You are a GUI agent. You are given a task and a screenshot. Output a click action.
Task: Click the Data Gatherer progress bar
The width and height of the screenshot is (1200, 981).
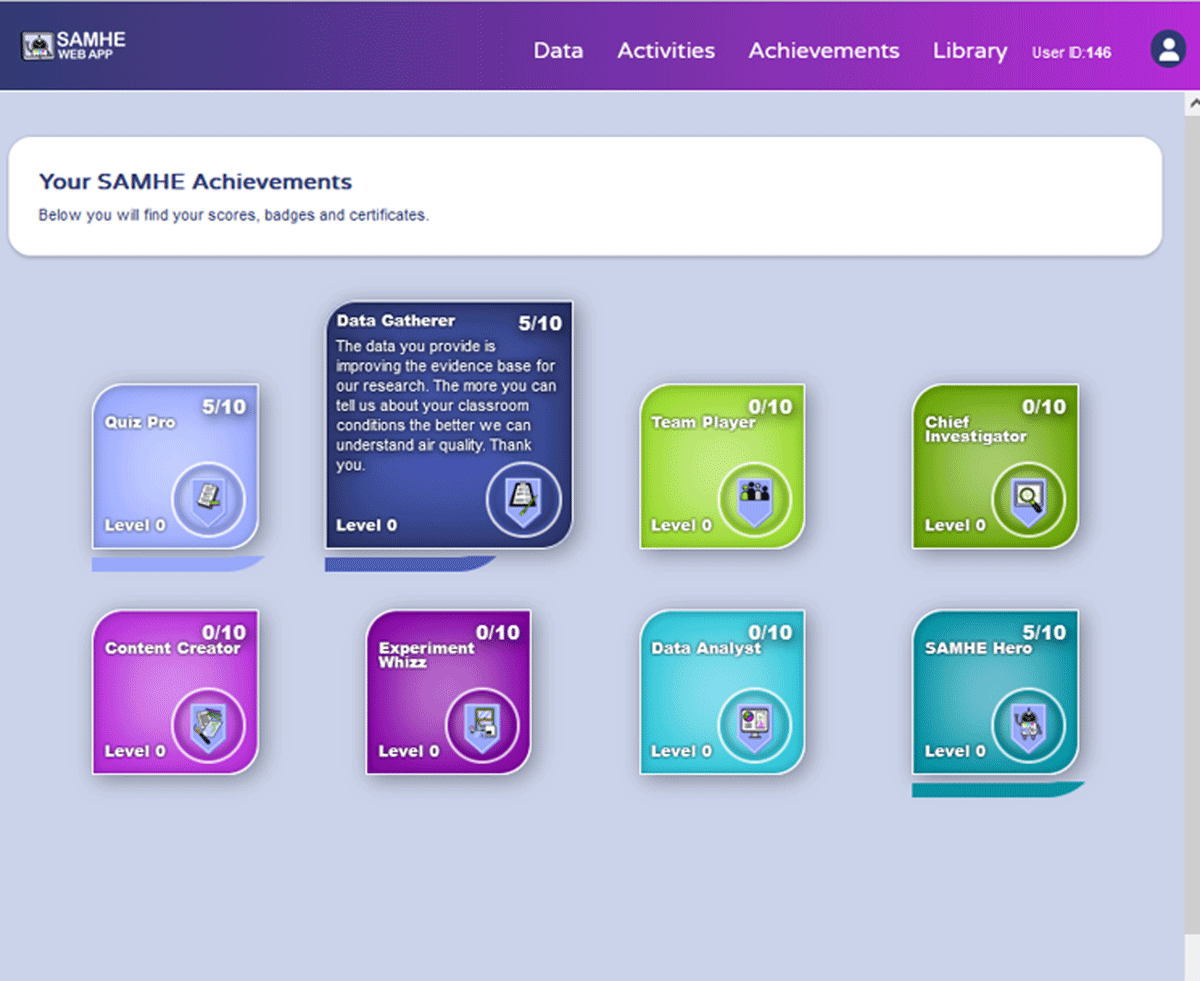coord(411,565)
